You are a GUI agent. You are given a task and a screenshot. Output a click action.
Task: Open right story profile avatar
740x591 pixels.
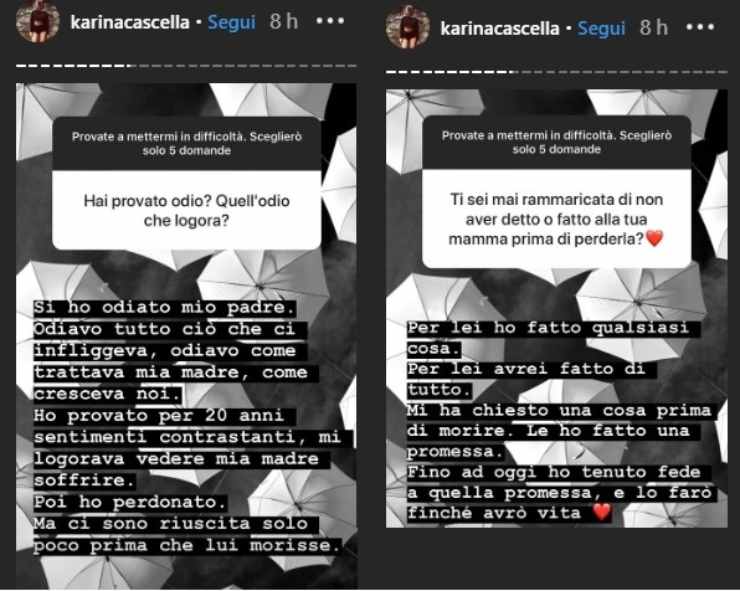[x=408, y=27]
